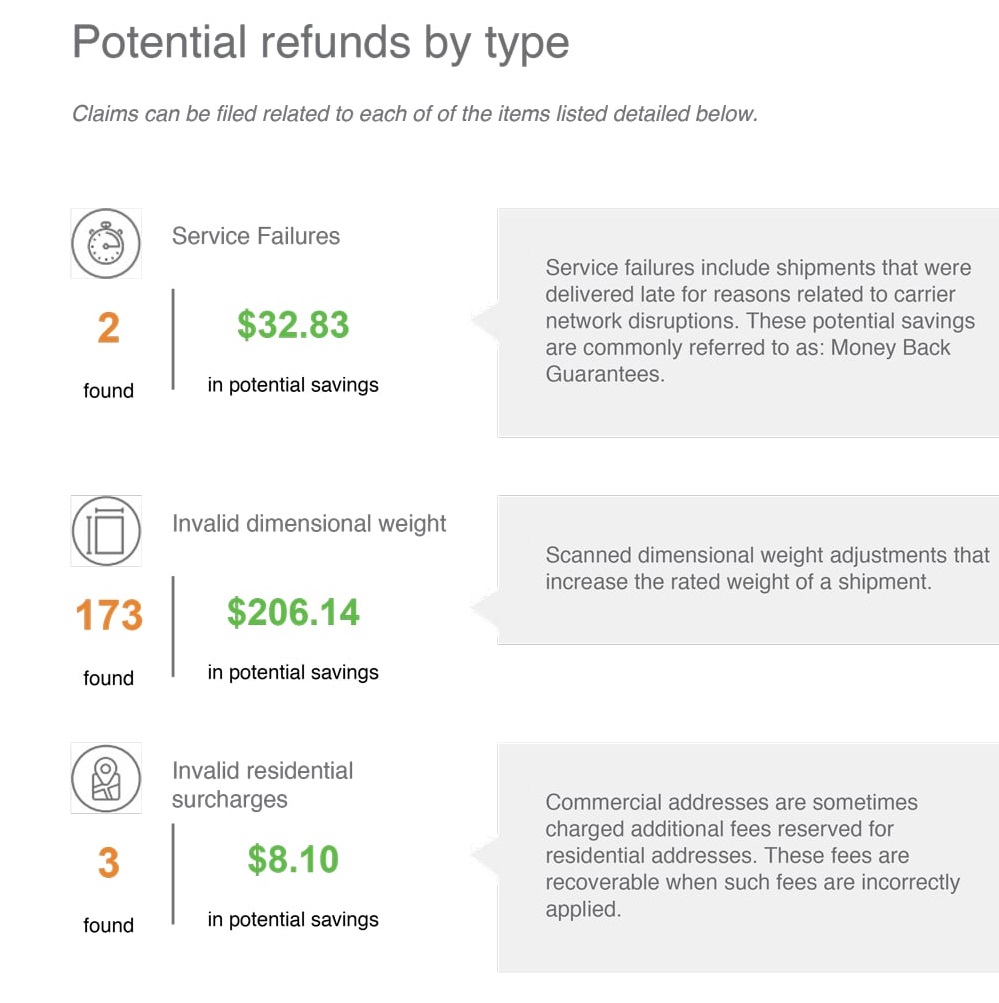Screen dimensions: 999x1003
Task: Click the Money Back Guarantees description box
Action: (748, 323)
